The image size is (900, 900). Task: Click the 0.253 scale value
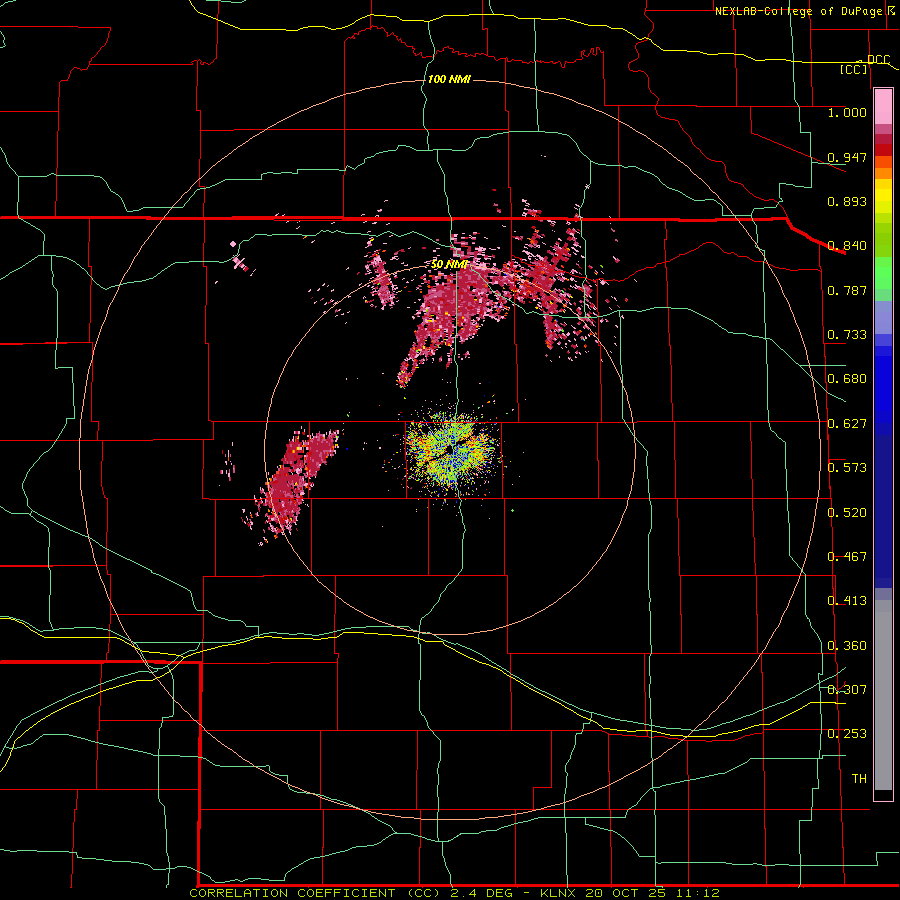pos(847,734)
